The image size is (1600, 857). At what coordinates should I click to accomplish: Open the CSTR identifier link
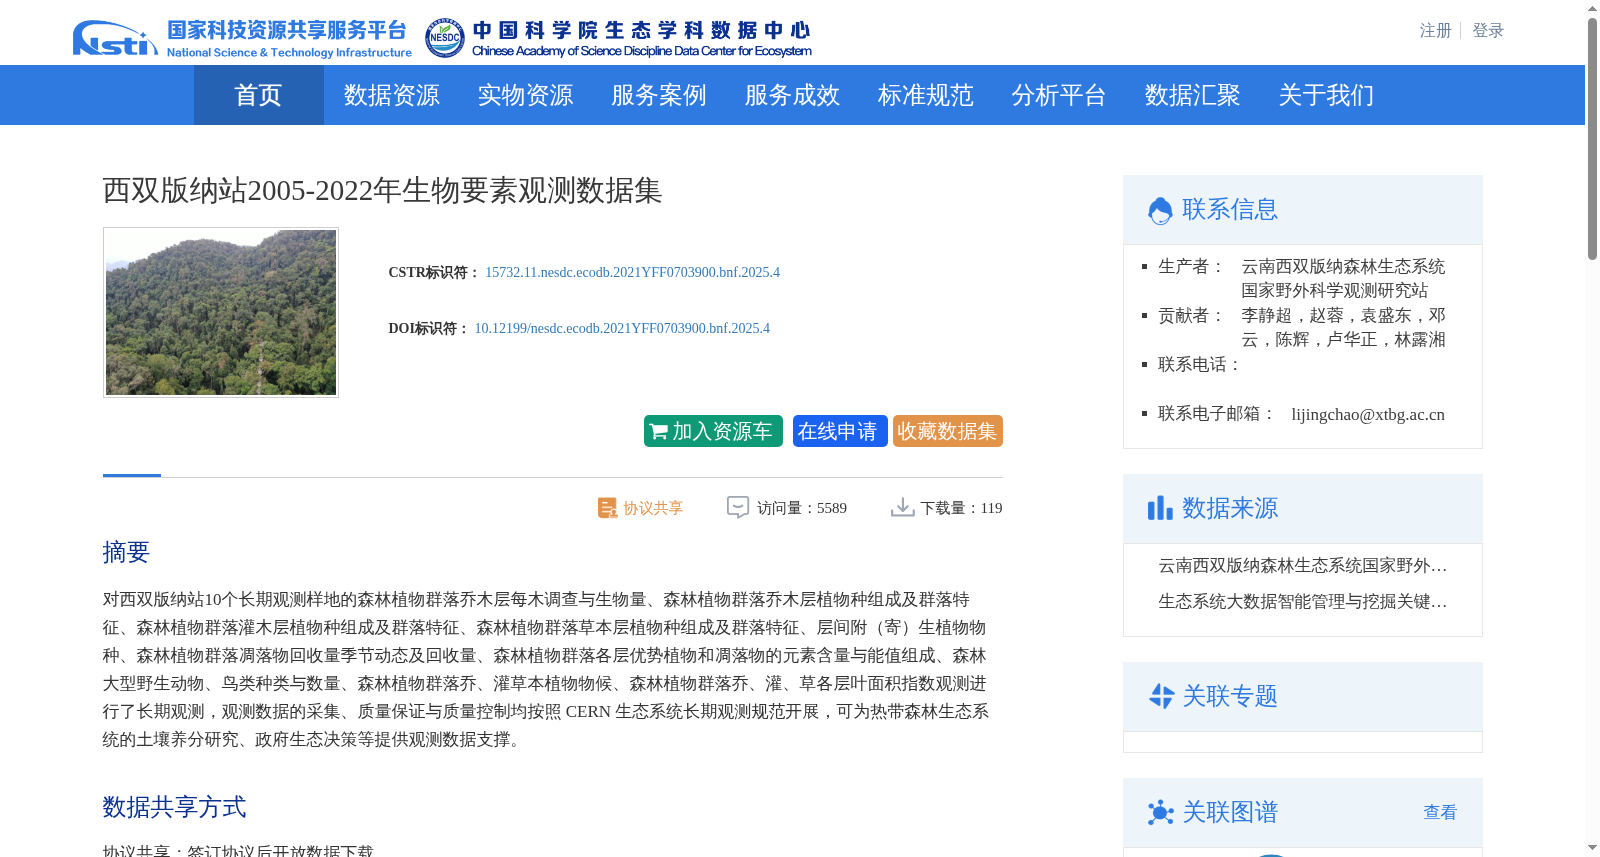(632, 272)
